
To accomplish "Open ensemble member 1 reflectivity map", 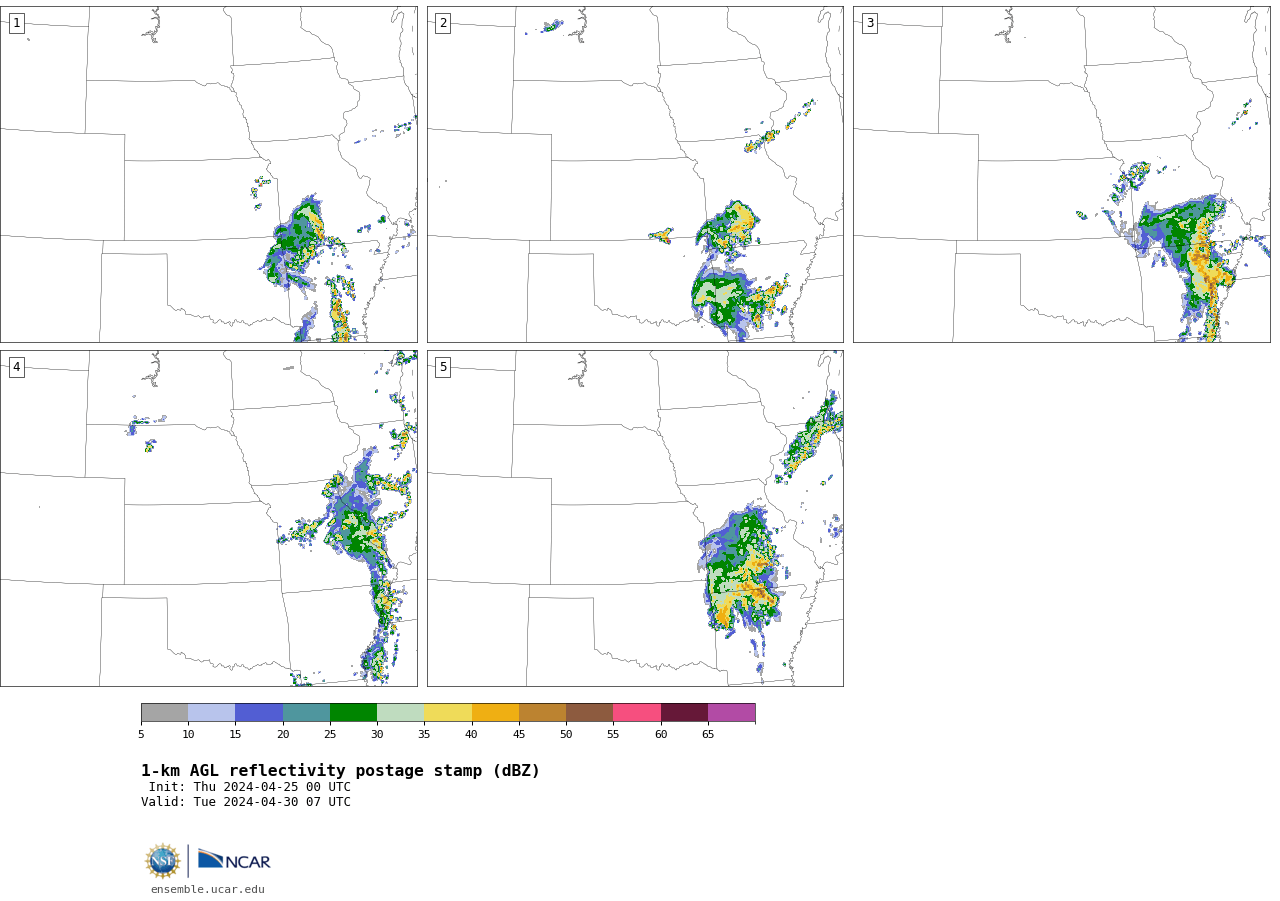I will click(x=209, y=174).
